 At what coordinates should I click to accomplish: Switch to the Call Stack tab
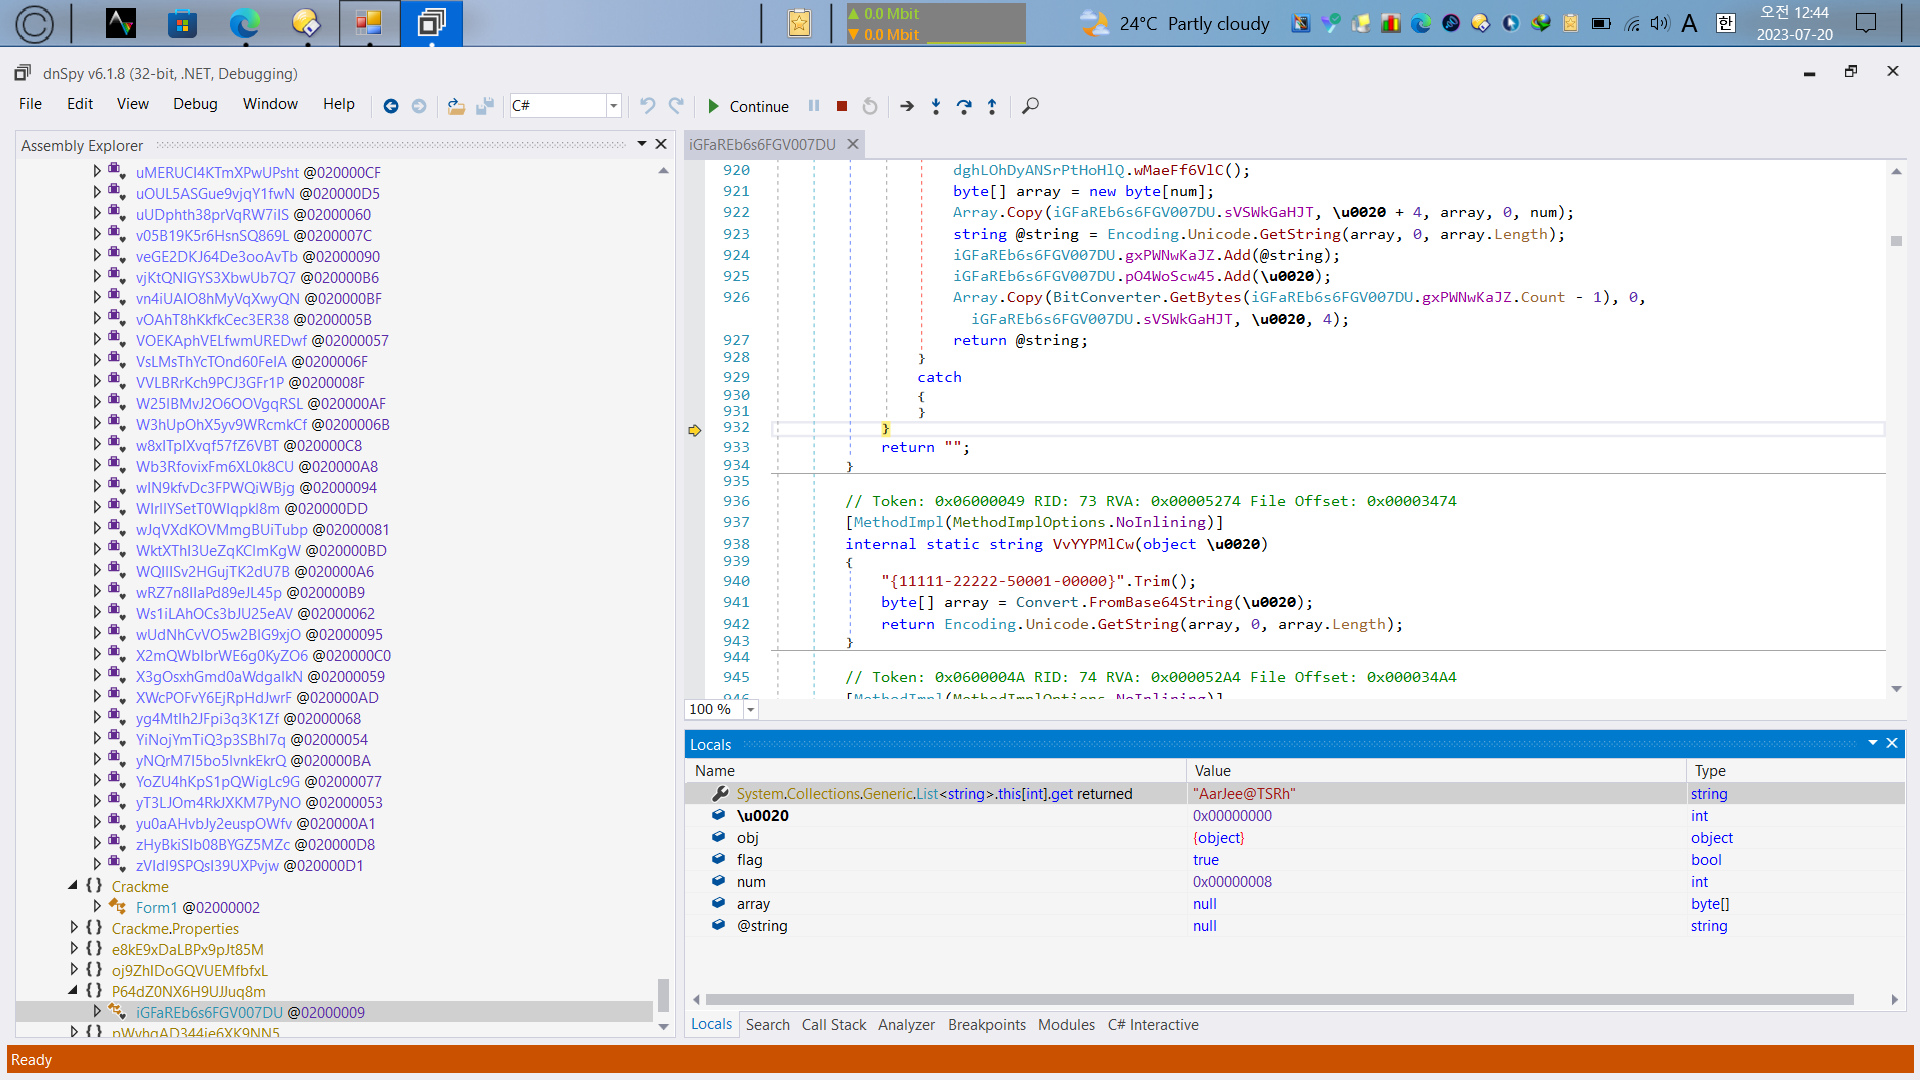point(833,1025)
